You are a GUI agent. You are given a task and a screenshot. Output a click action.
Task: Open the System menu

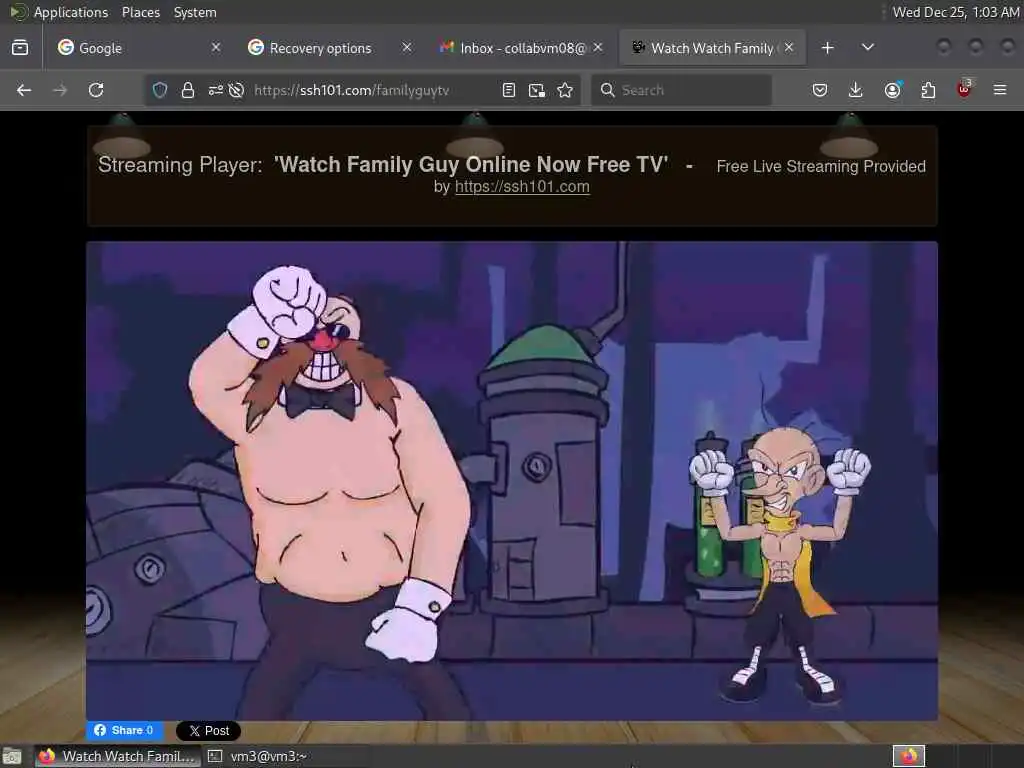coord(195,12)
